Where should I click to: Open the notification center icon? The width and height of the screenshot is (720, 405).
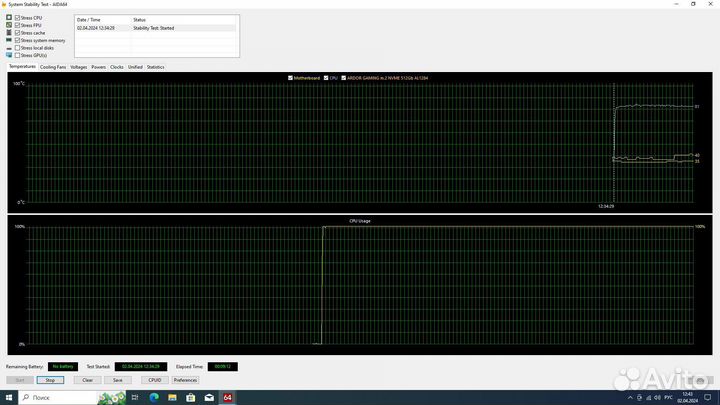tap(708, 397)
